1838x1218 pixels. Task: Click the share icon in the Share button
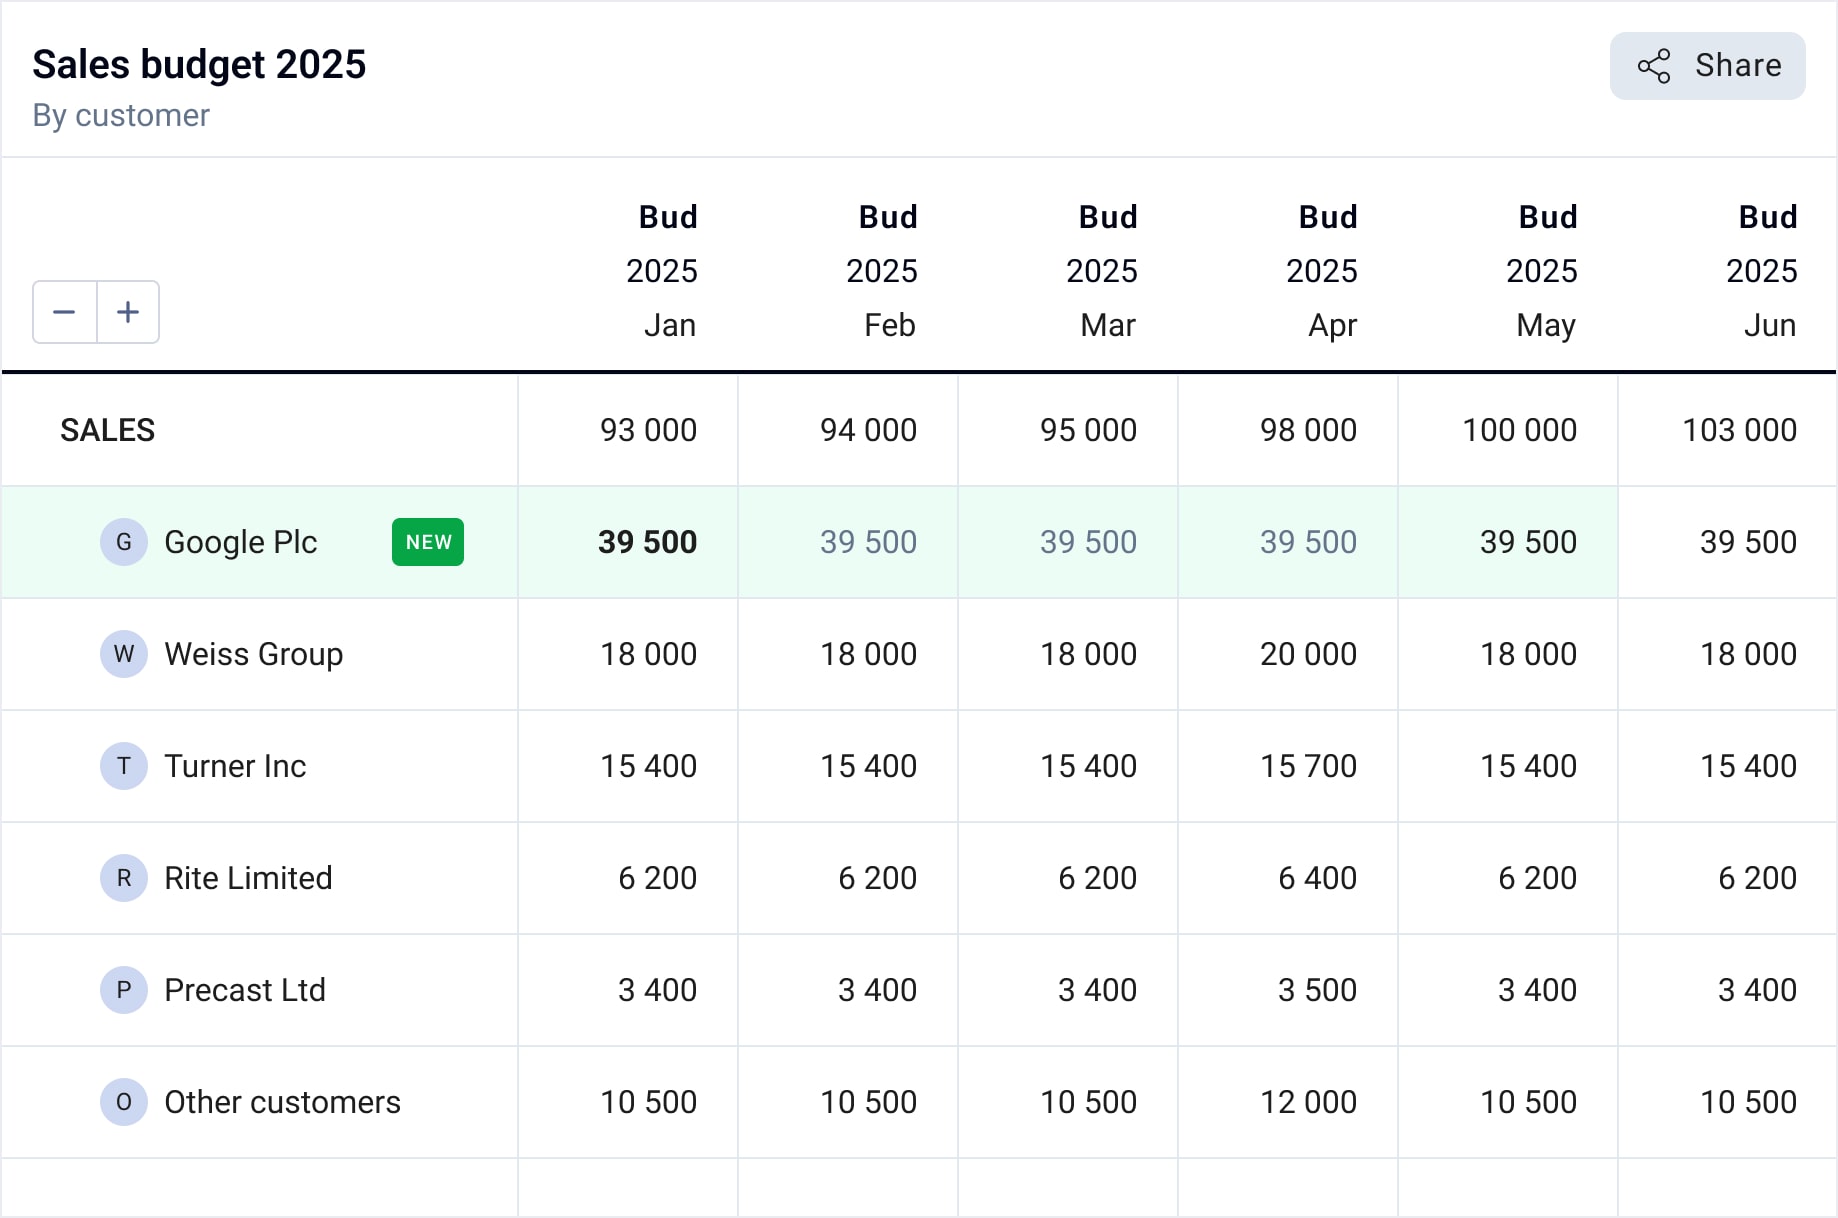(1654, 66)
